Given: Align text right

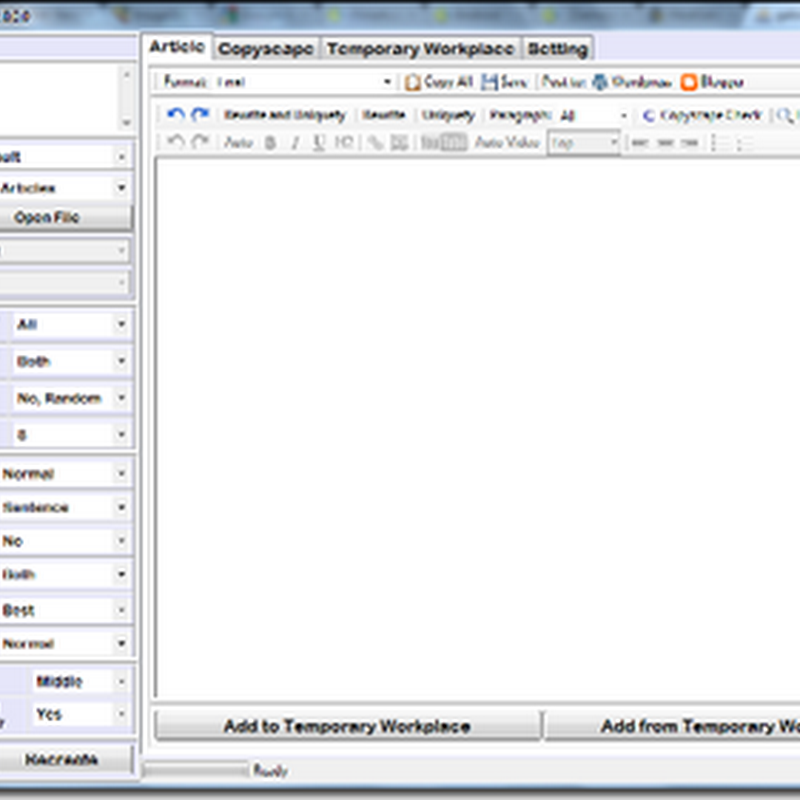Looking at the screenshot, I should [689, 143].
